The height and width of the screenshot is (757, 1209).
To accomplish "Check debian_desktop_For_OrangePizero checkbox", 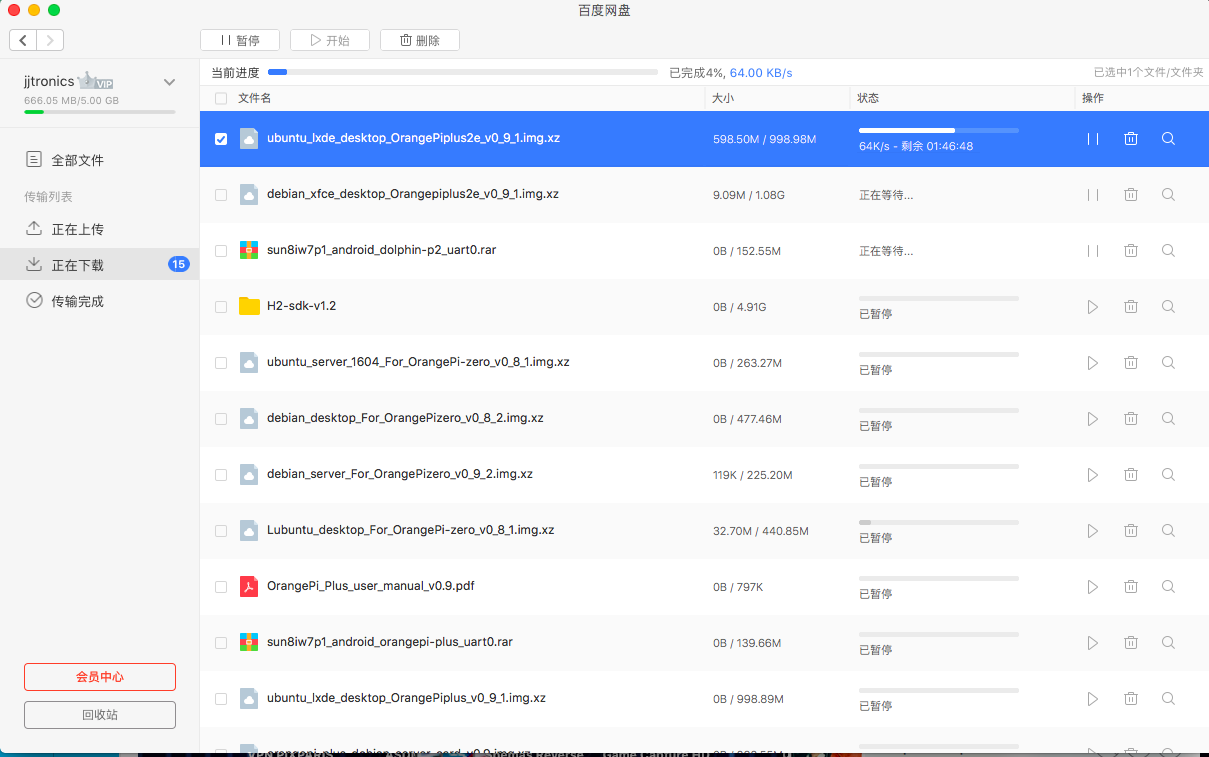I will pos(221,419).
